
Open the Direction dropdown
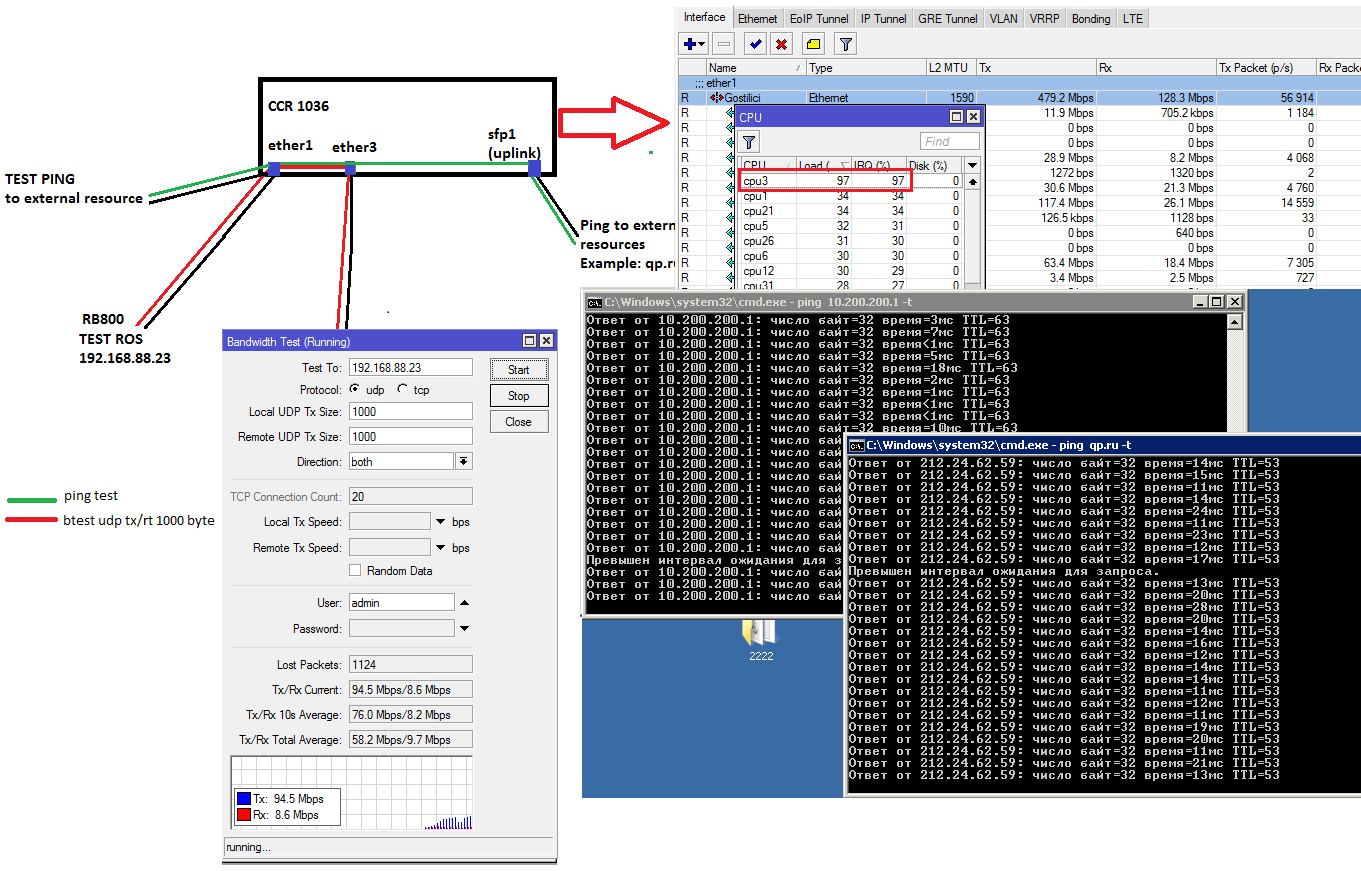coord(463,462)
